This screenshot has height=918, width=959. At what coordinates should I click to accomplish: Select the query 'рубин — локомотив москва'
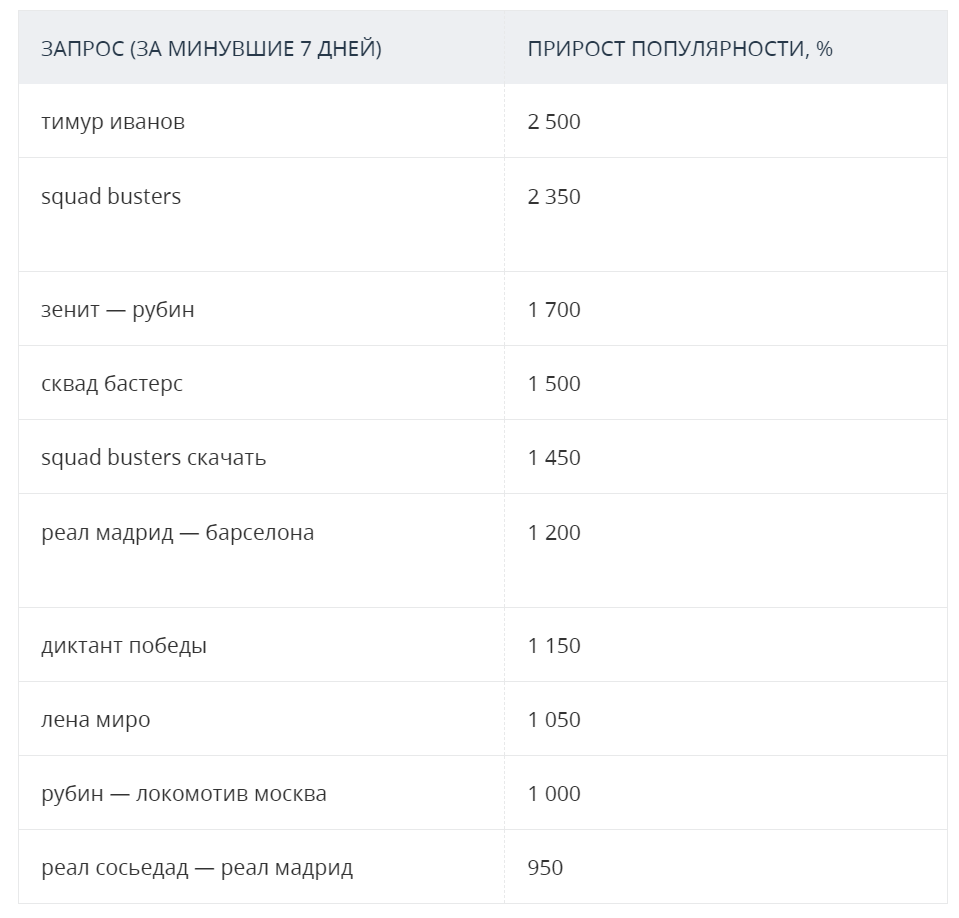[183, 794]
